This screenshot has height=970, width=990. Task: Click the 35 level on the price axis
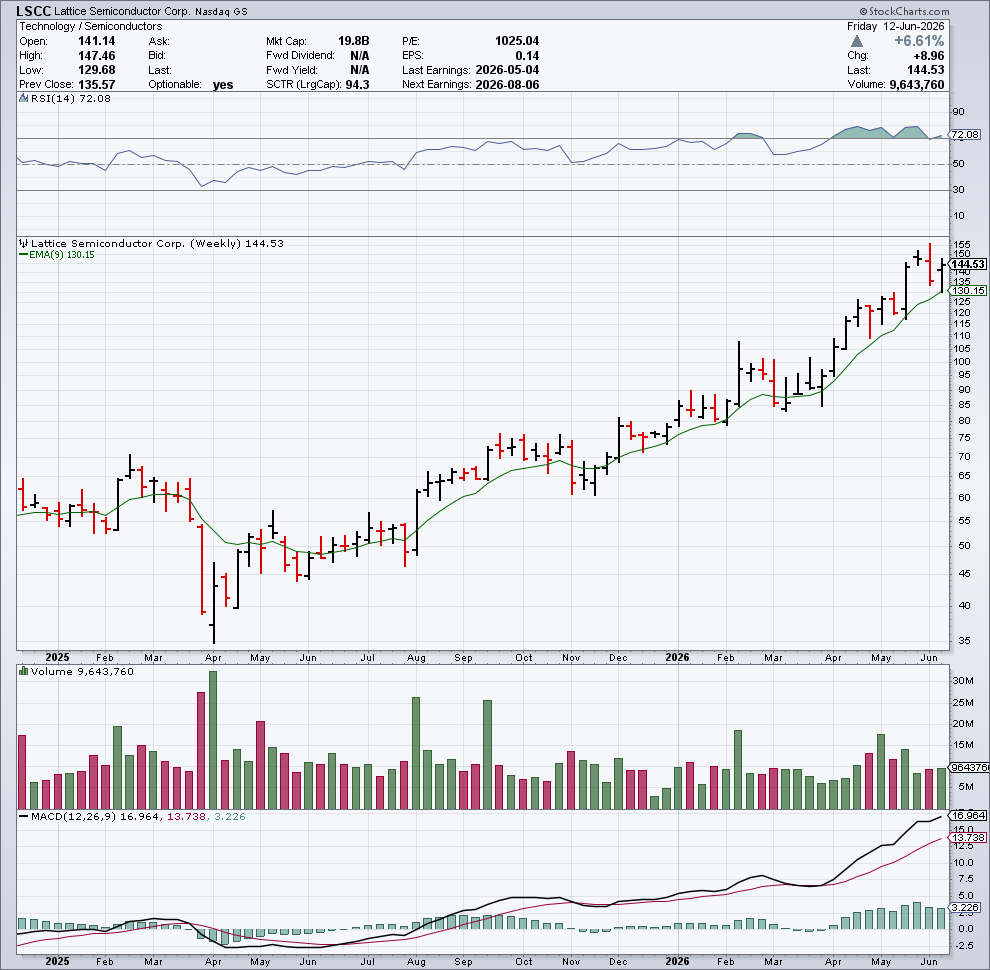(x=964, y=641)
